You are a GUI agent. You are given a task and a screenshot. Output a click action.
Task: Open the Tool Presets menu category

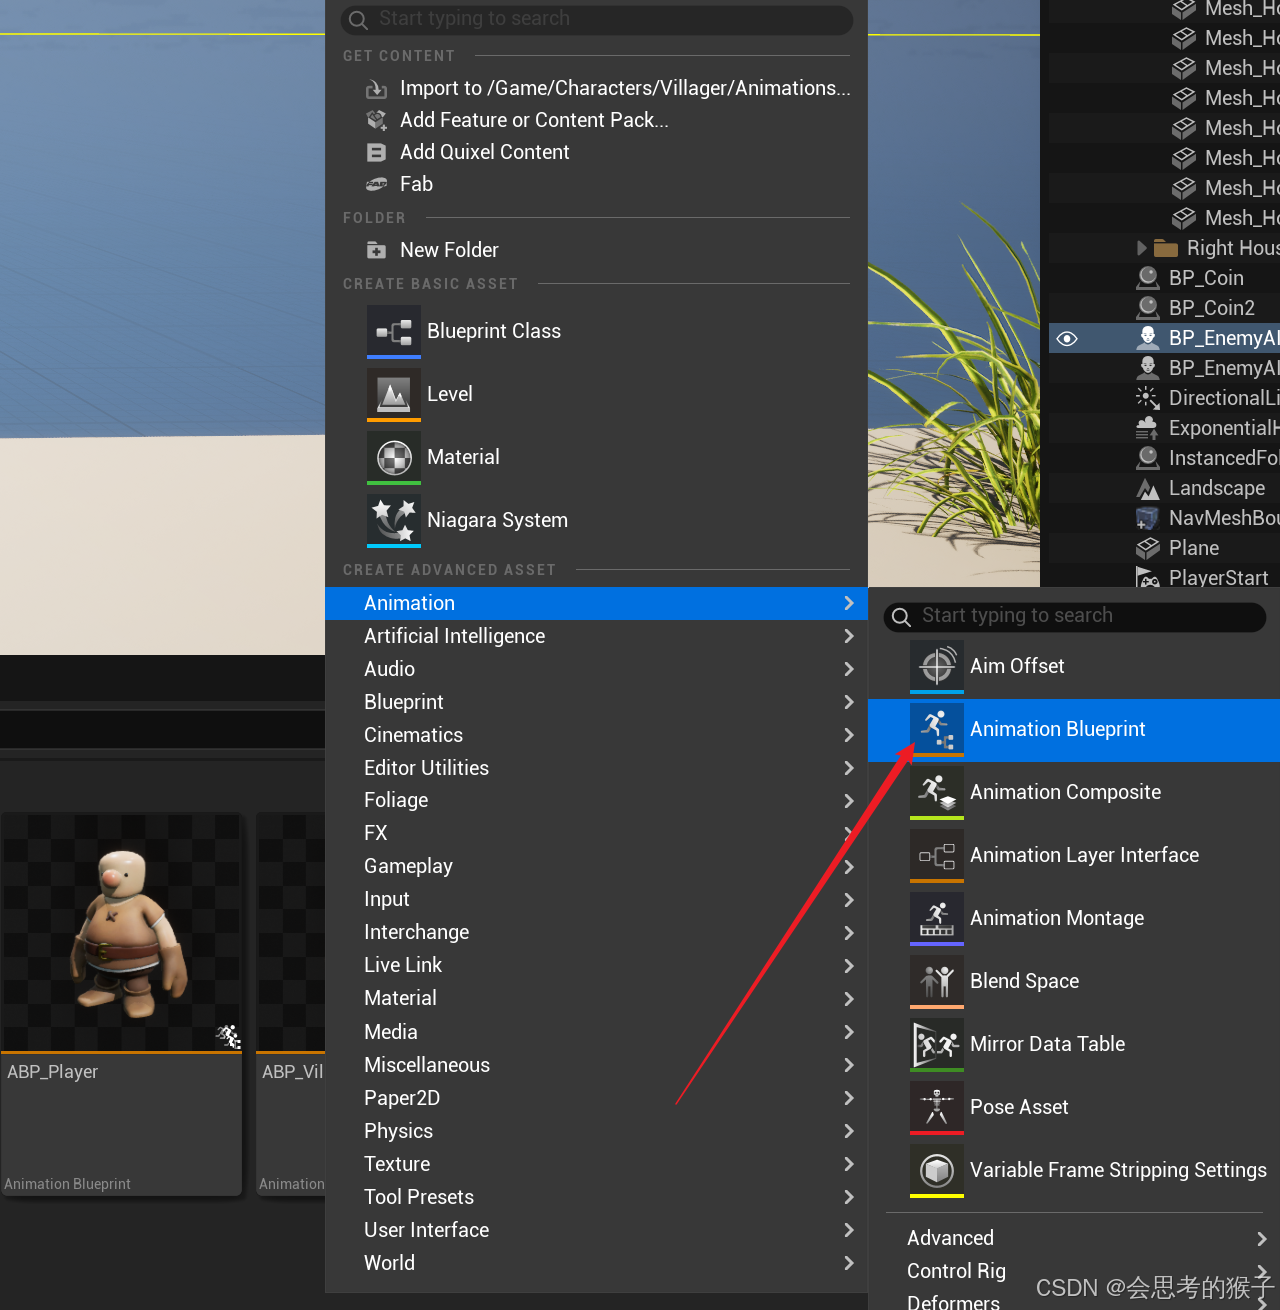tap(596, 1197)
